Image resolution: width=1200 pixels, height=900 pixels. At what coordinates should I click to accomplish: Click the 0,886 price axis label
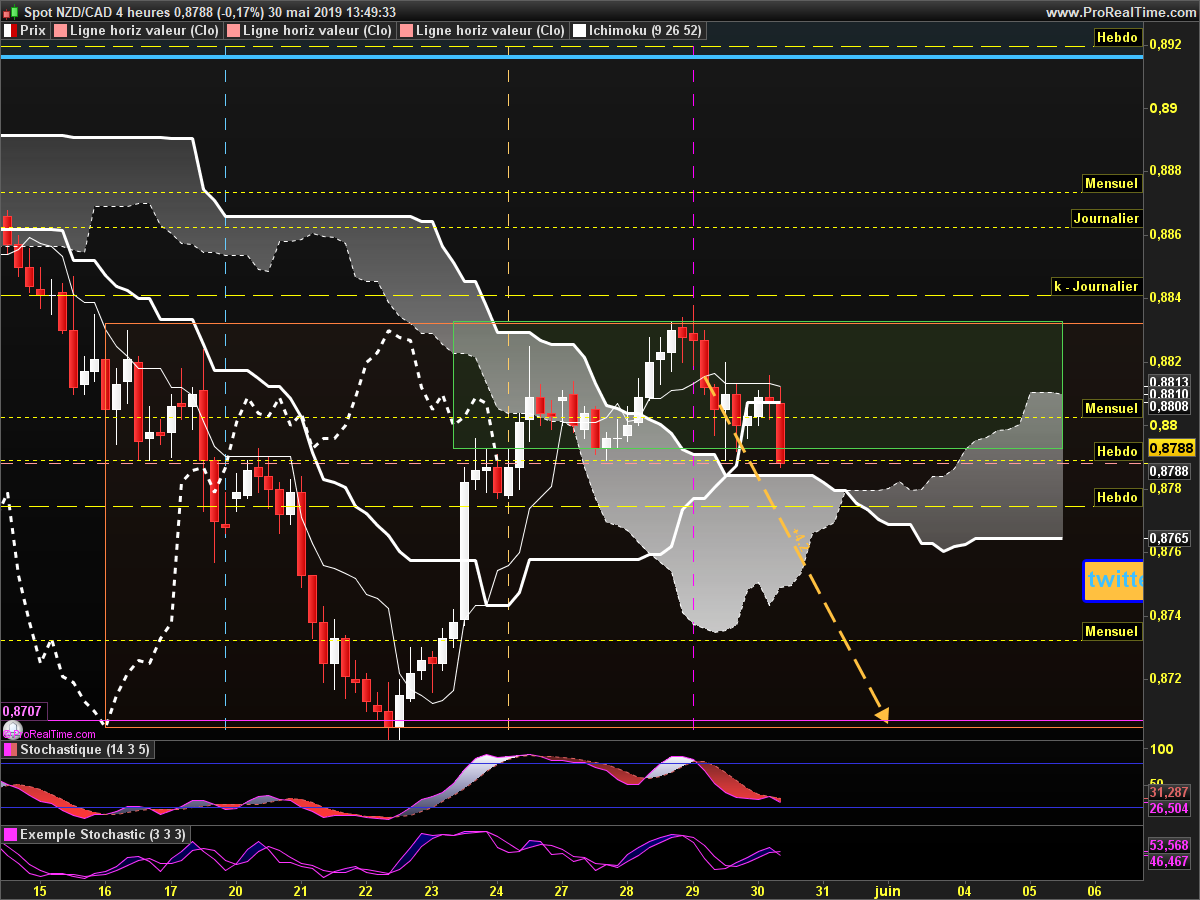(x=1166, y=234)
